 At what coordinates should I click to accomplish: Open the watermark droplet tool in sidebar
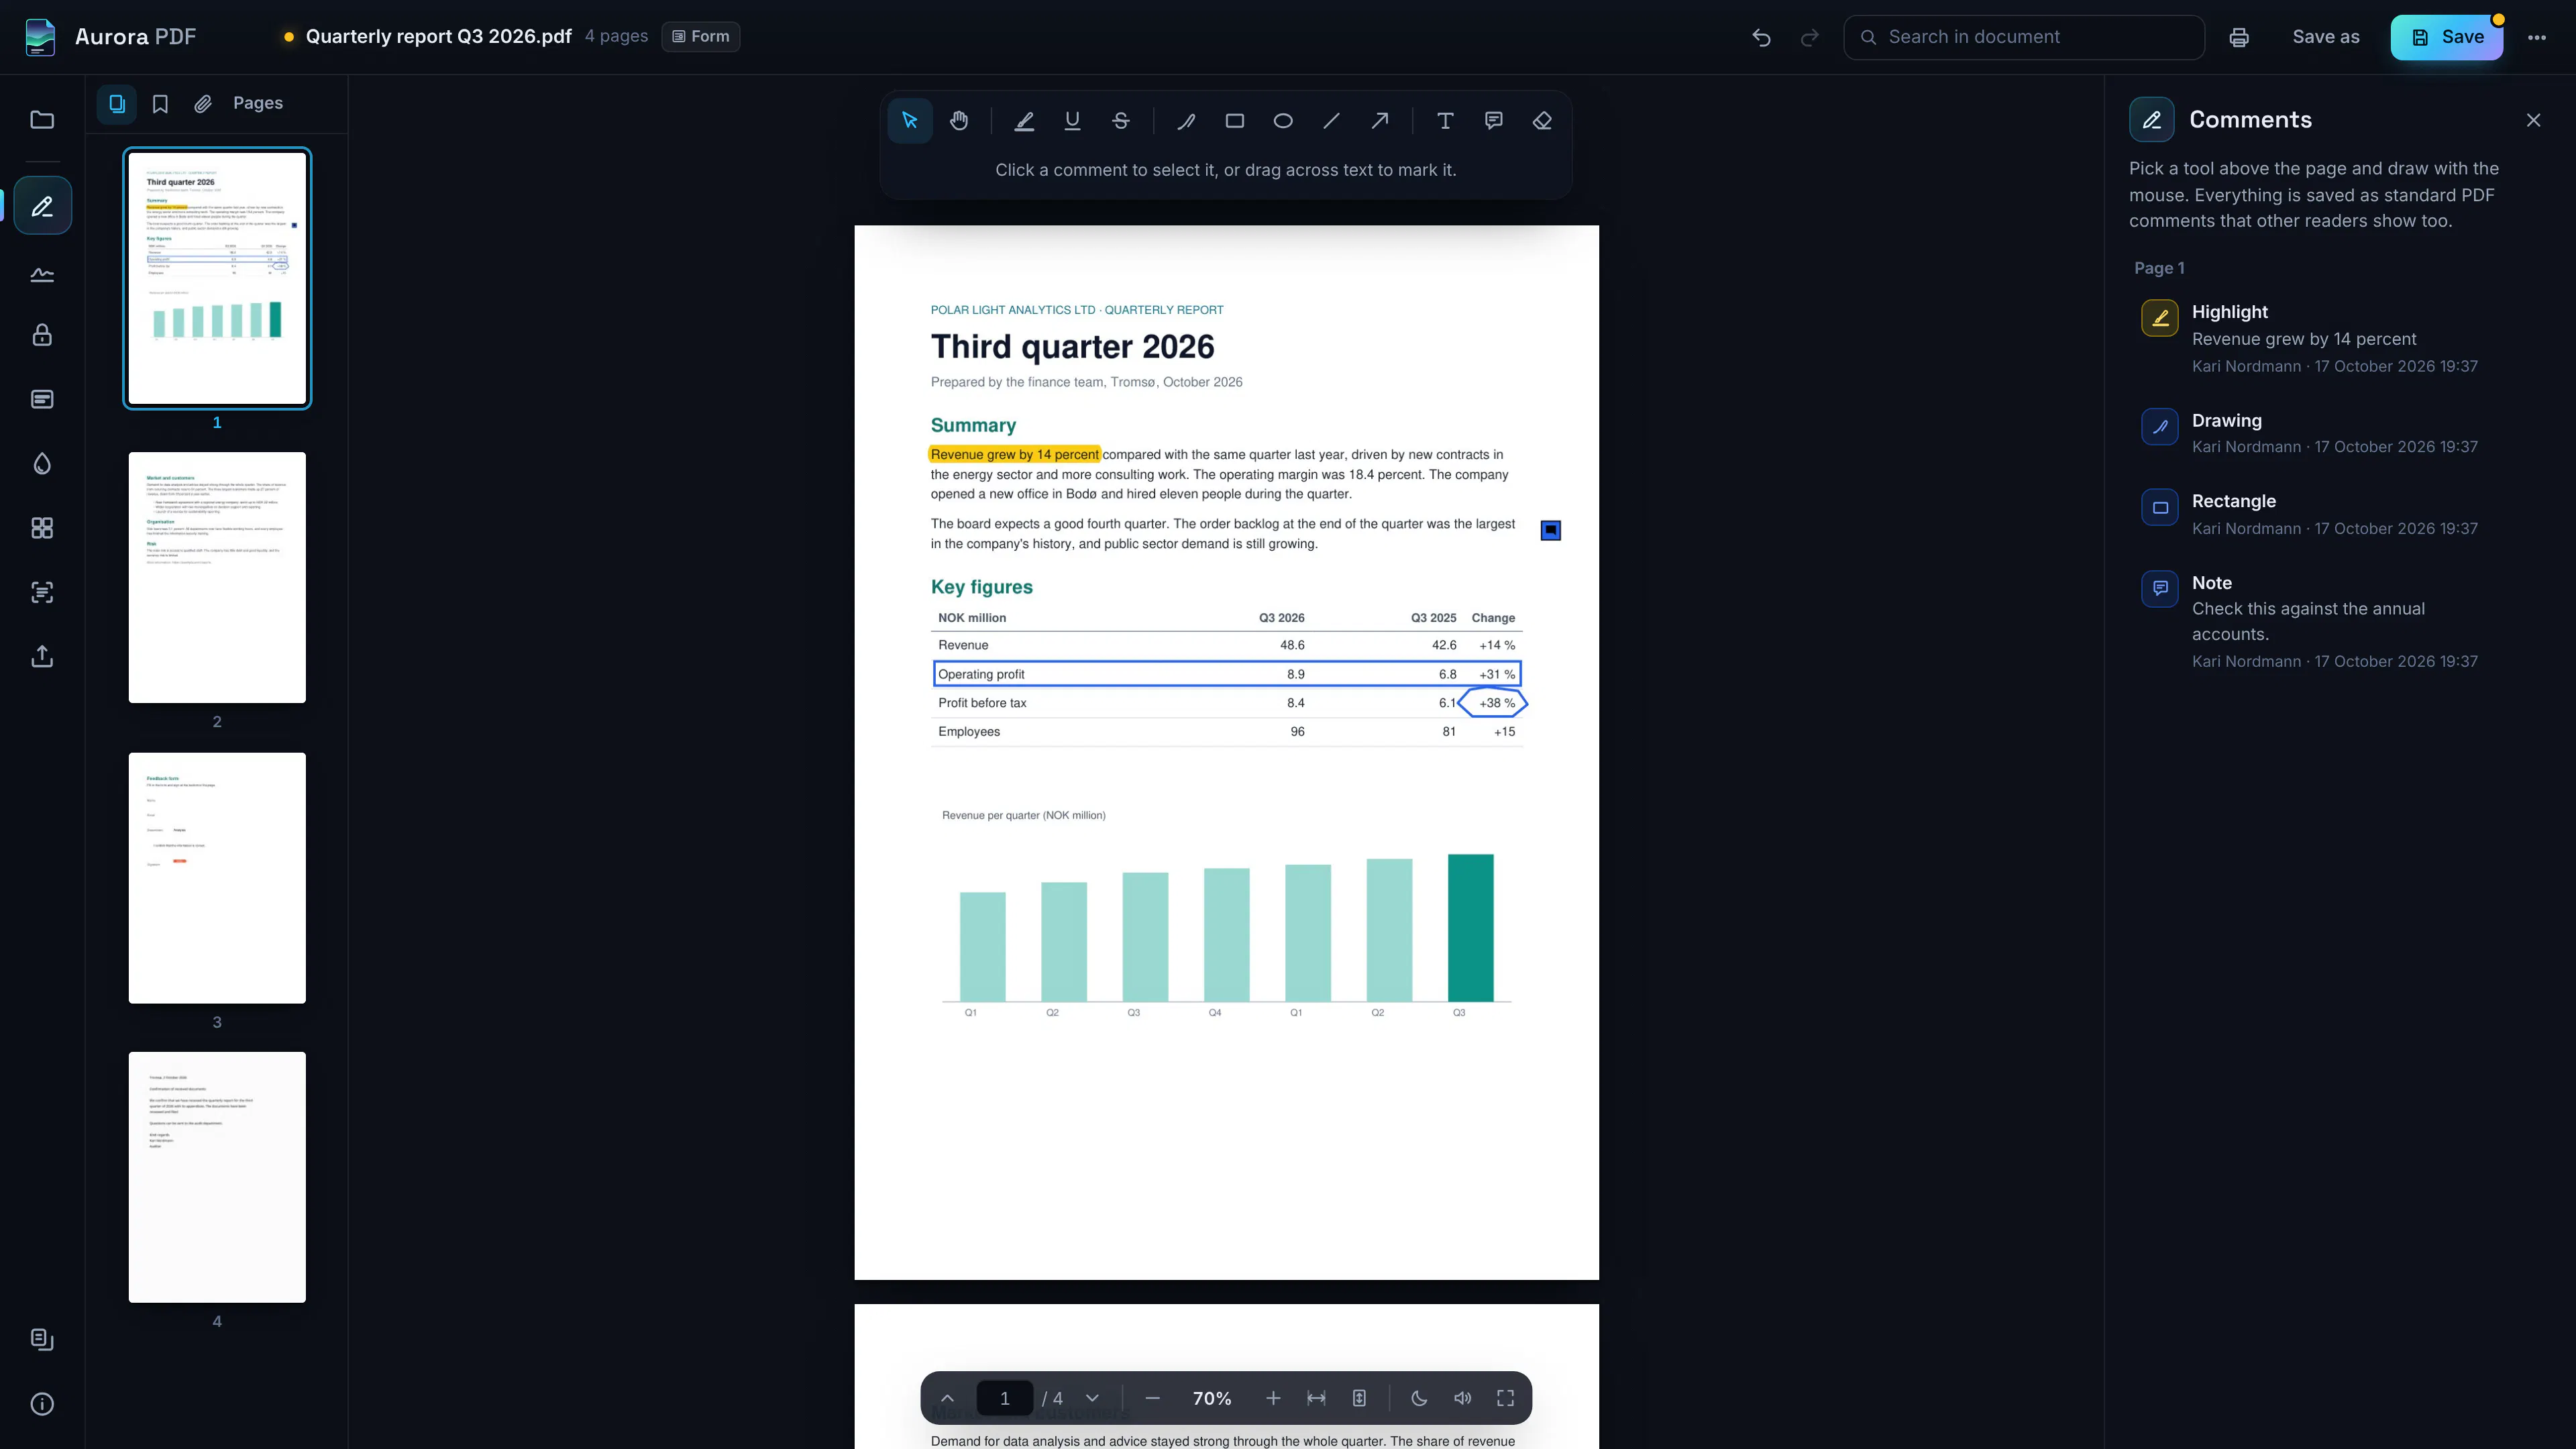(x=42, y=463)
